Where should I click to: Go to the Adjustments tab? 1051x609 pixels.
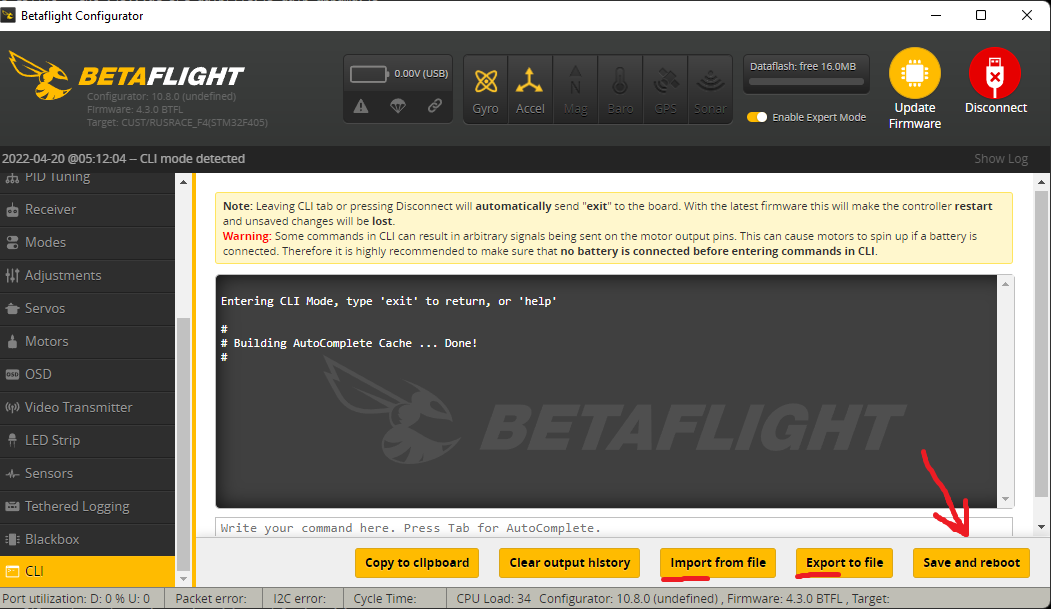87,275
